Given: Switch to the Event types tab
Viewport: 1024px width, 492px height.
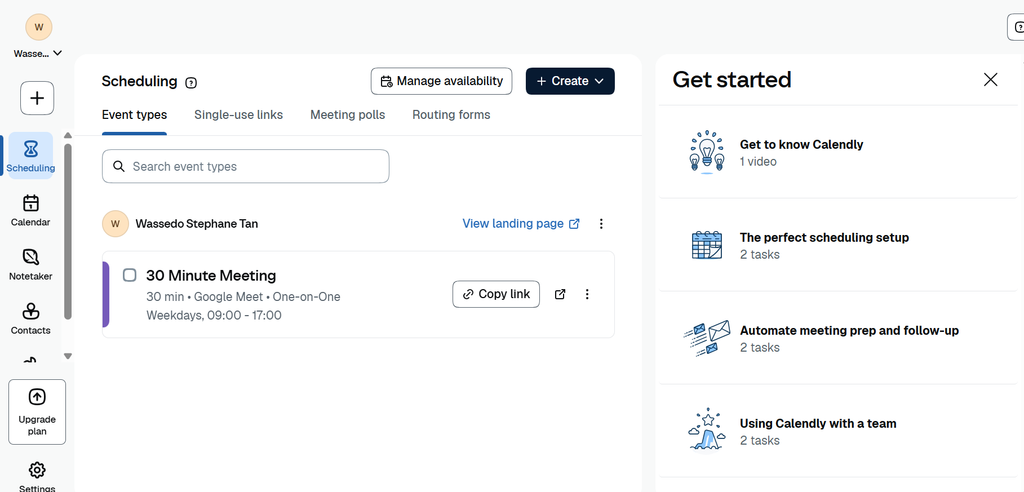Looking at the screenshot, I should (135, 115).
